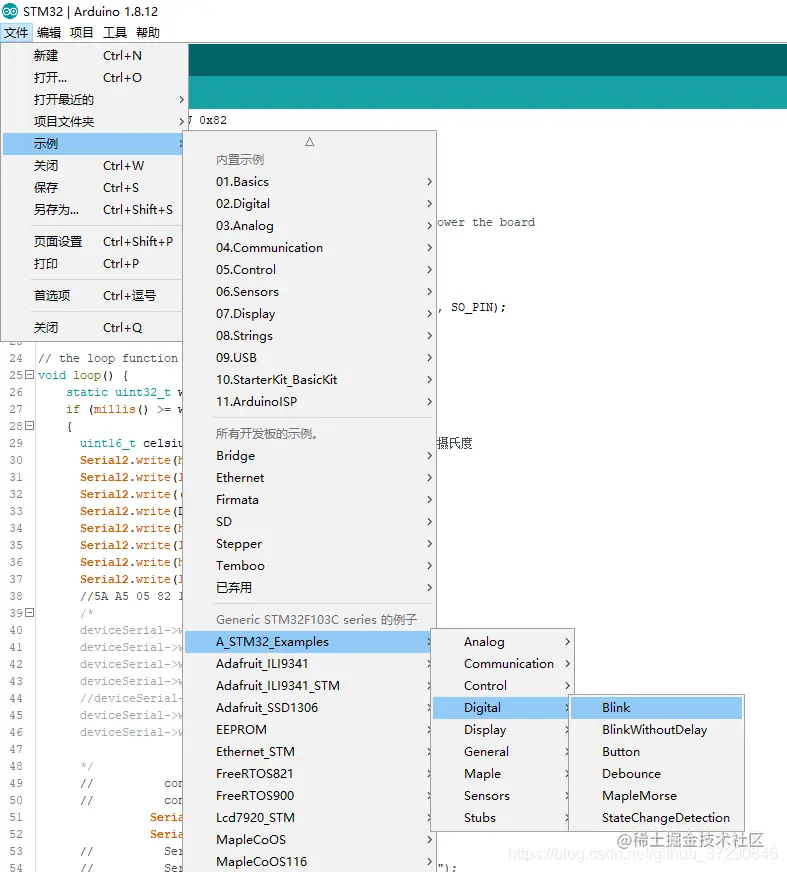Image resolution: width=787 pixels, height=872 pixels.
Task: Open StateChangeDetection example sketch
Action: [x=656, y=818]
